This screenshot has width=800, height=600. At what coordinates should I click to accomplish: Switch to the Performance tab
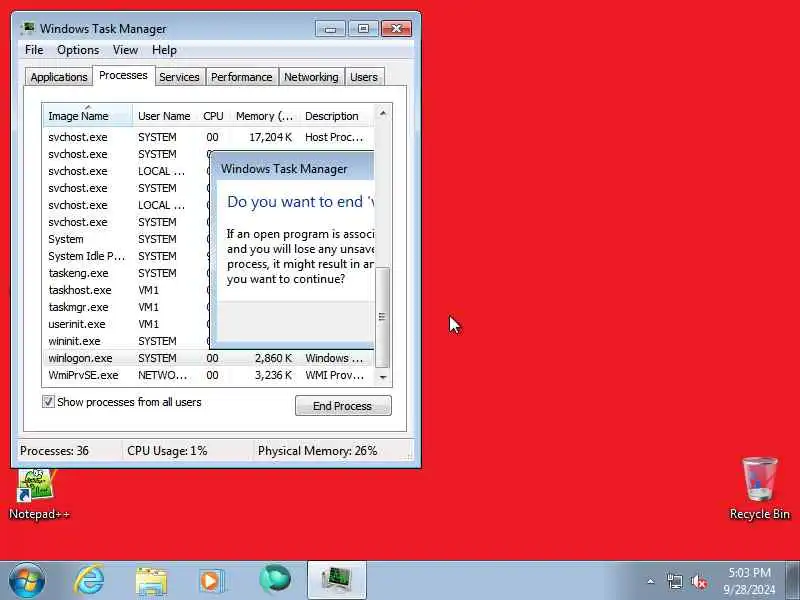point(241,77)
